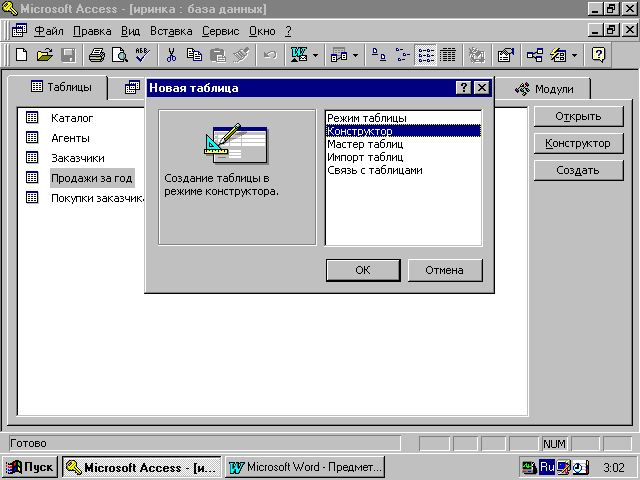Switch to Microsoft Word taskbar button
Screen dimensions: 640x480
pos(305,467)
